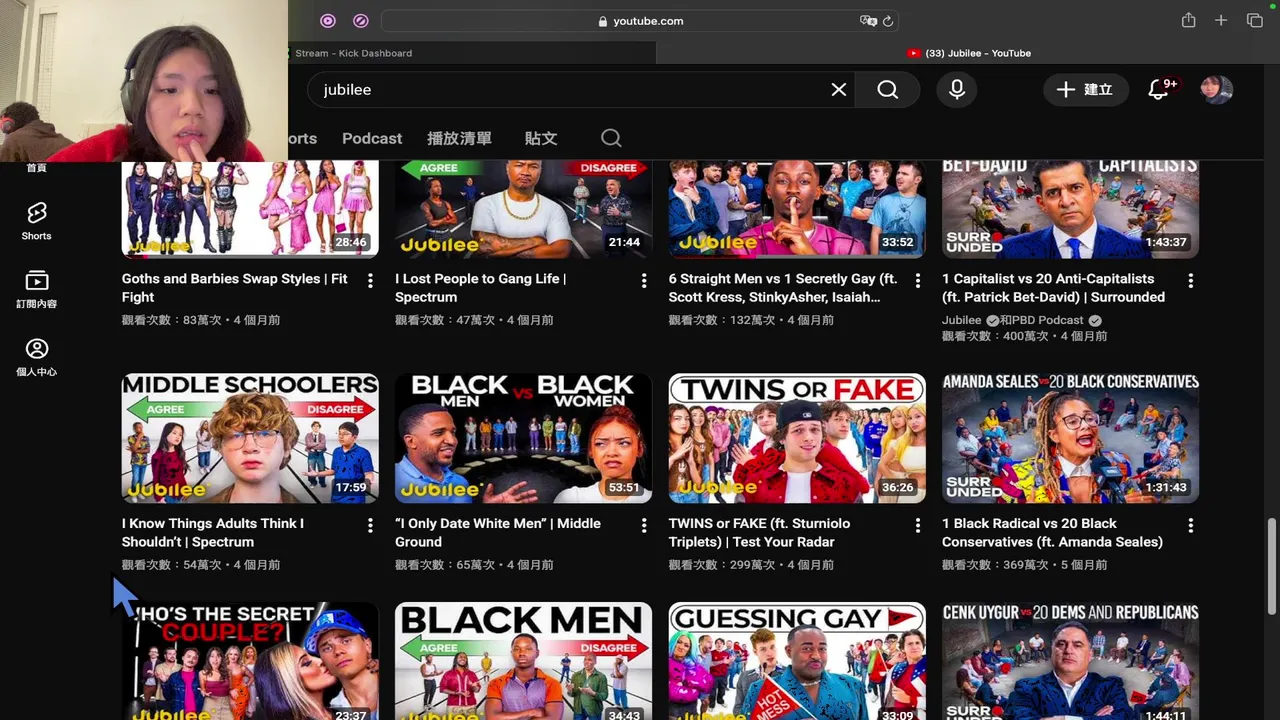Click the Jubilee channel name under Capitalist video
1280x720 pixels.
pos(961,320)
